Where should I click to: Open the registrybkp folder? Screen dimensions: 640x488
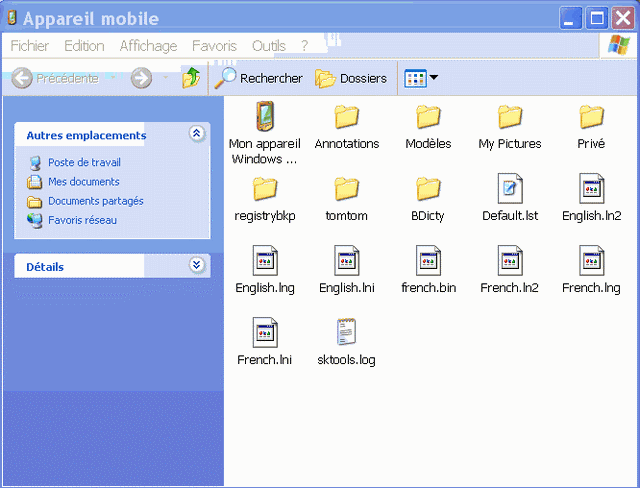(x=264, y=189)
